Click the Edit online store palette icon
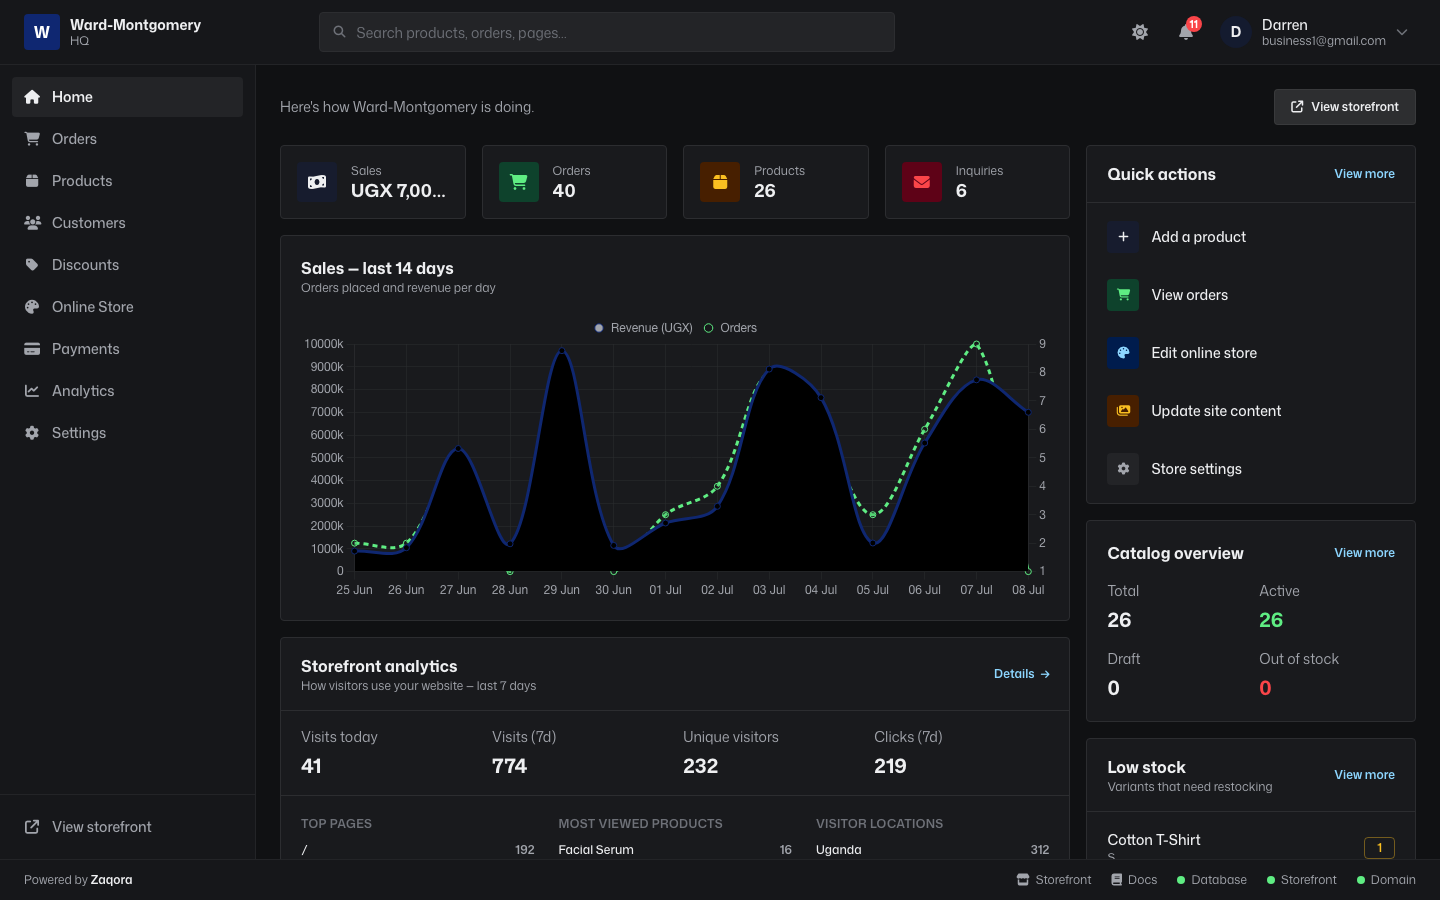 [1123, 353]
